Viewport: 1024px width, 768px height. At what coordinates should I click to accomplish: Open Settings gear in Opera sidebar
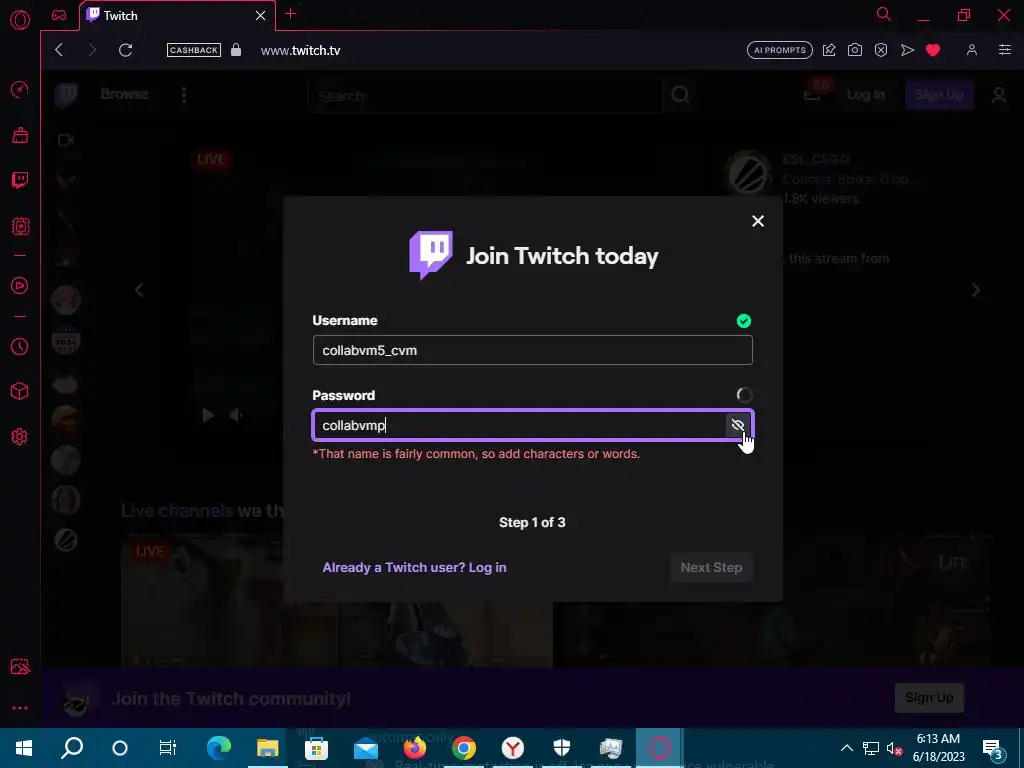point(20,436)
